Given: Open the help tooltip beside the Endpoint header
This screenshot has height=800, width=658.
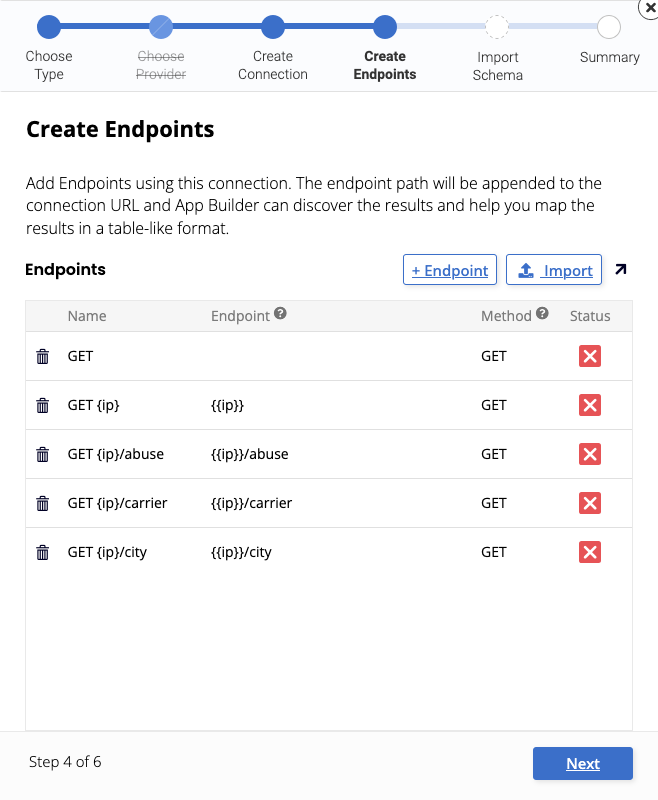Looking at the screenshot, I should (x=279, y=313).
